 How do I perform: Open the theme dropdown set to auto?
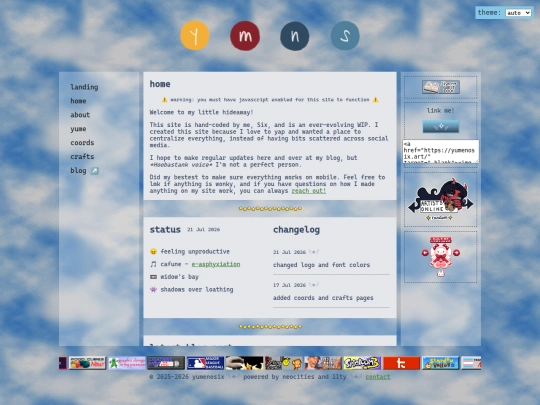pyautogui.click(x=518, y=13)
